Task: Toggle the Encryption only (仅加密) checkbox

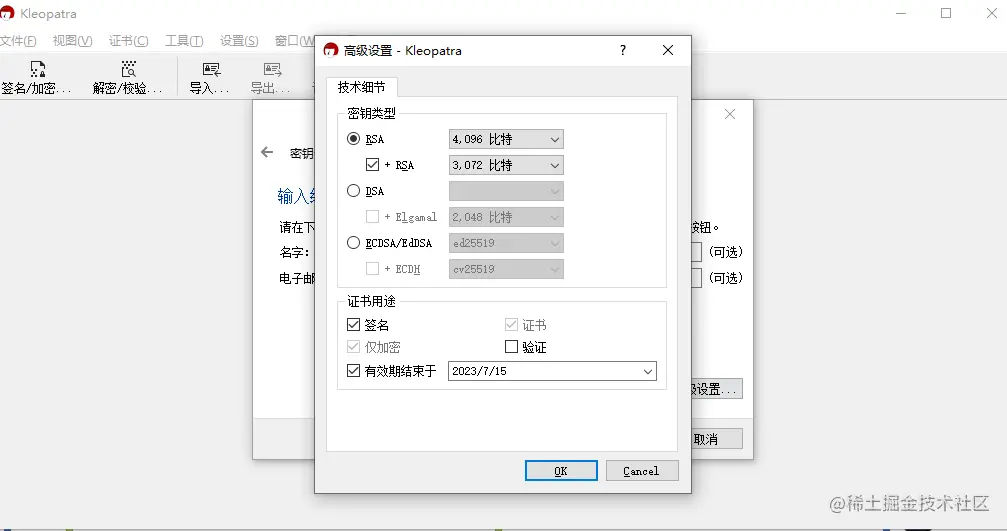Action: pyautogui.click(x=353, y=347)
